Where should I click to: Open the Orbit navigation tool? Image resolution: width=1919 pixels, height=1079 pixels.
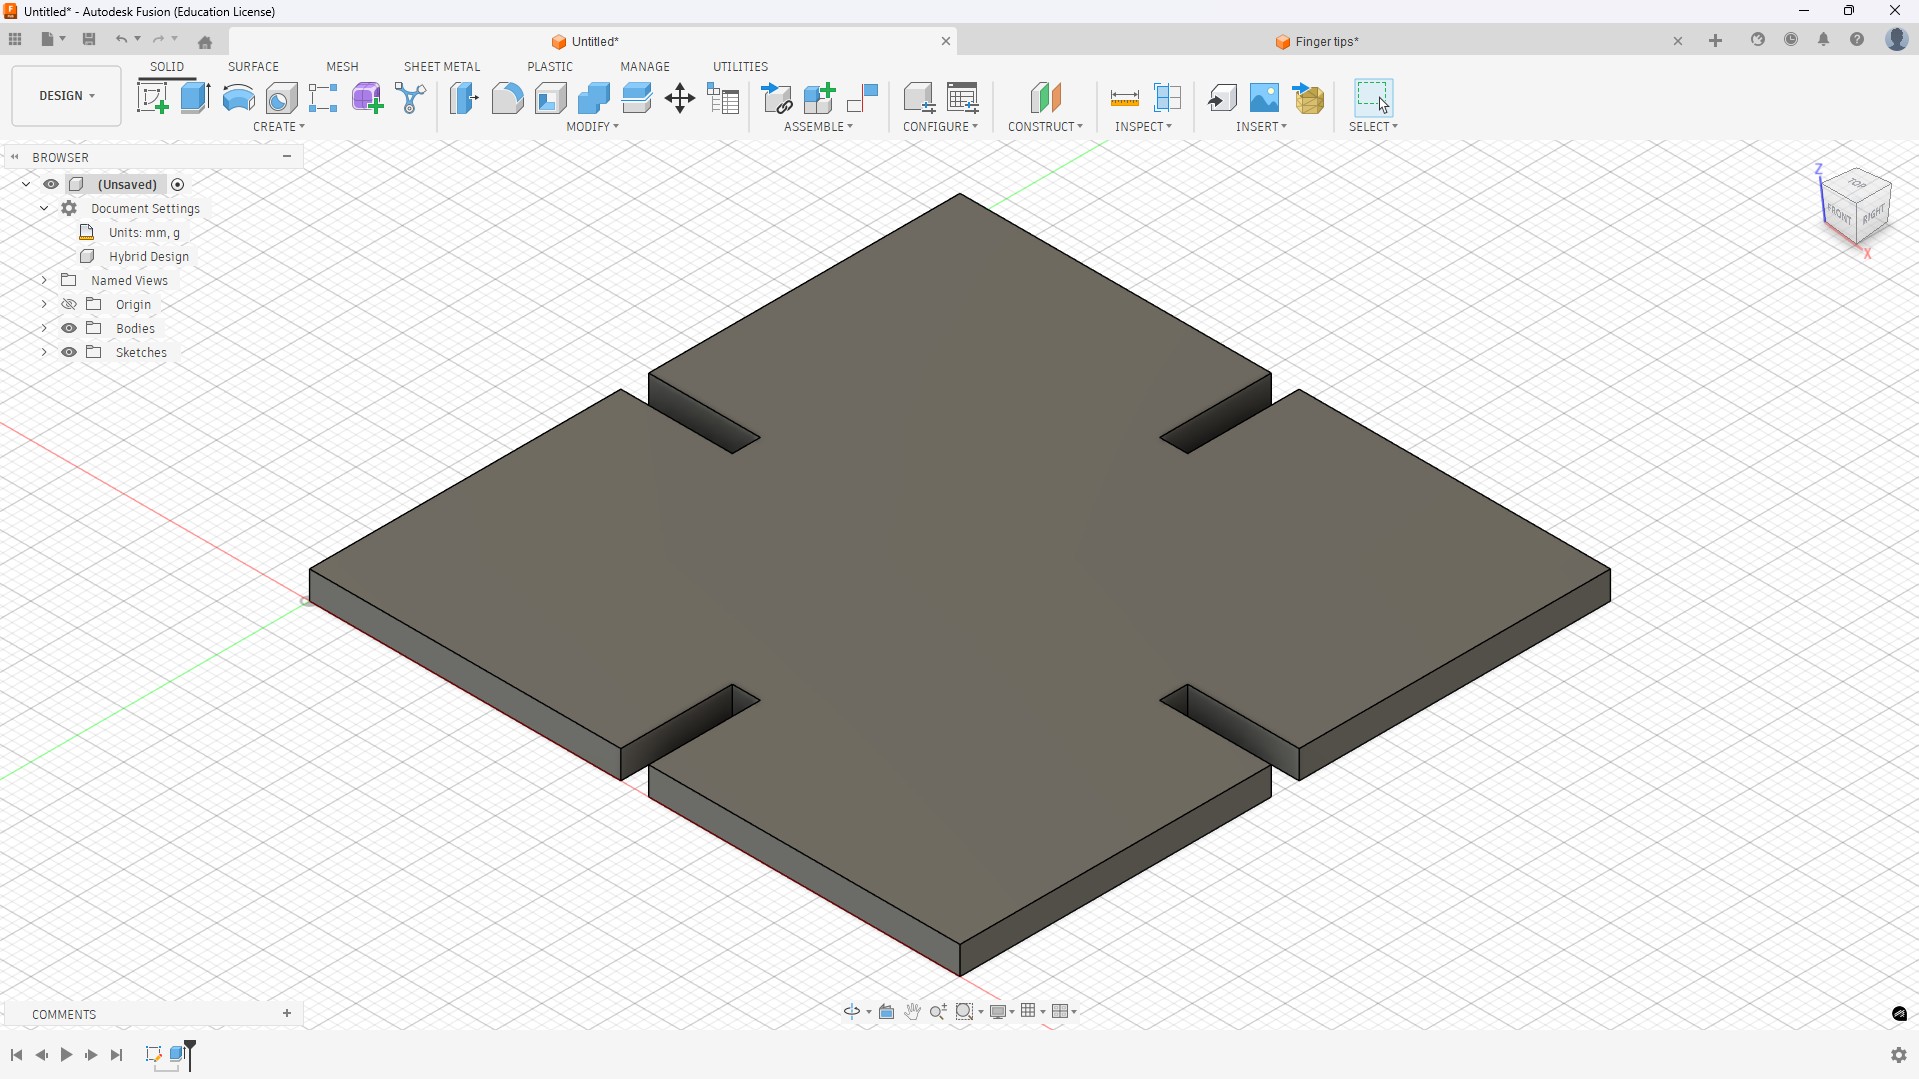point(851,1012)
